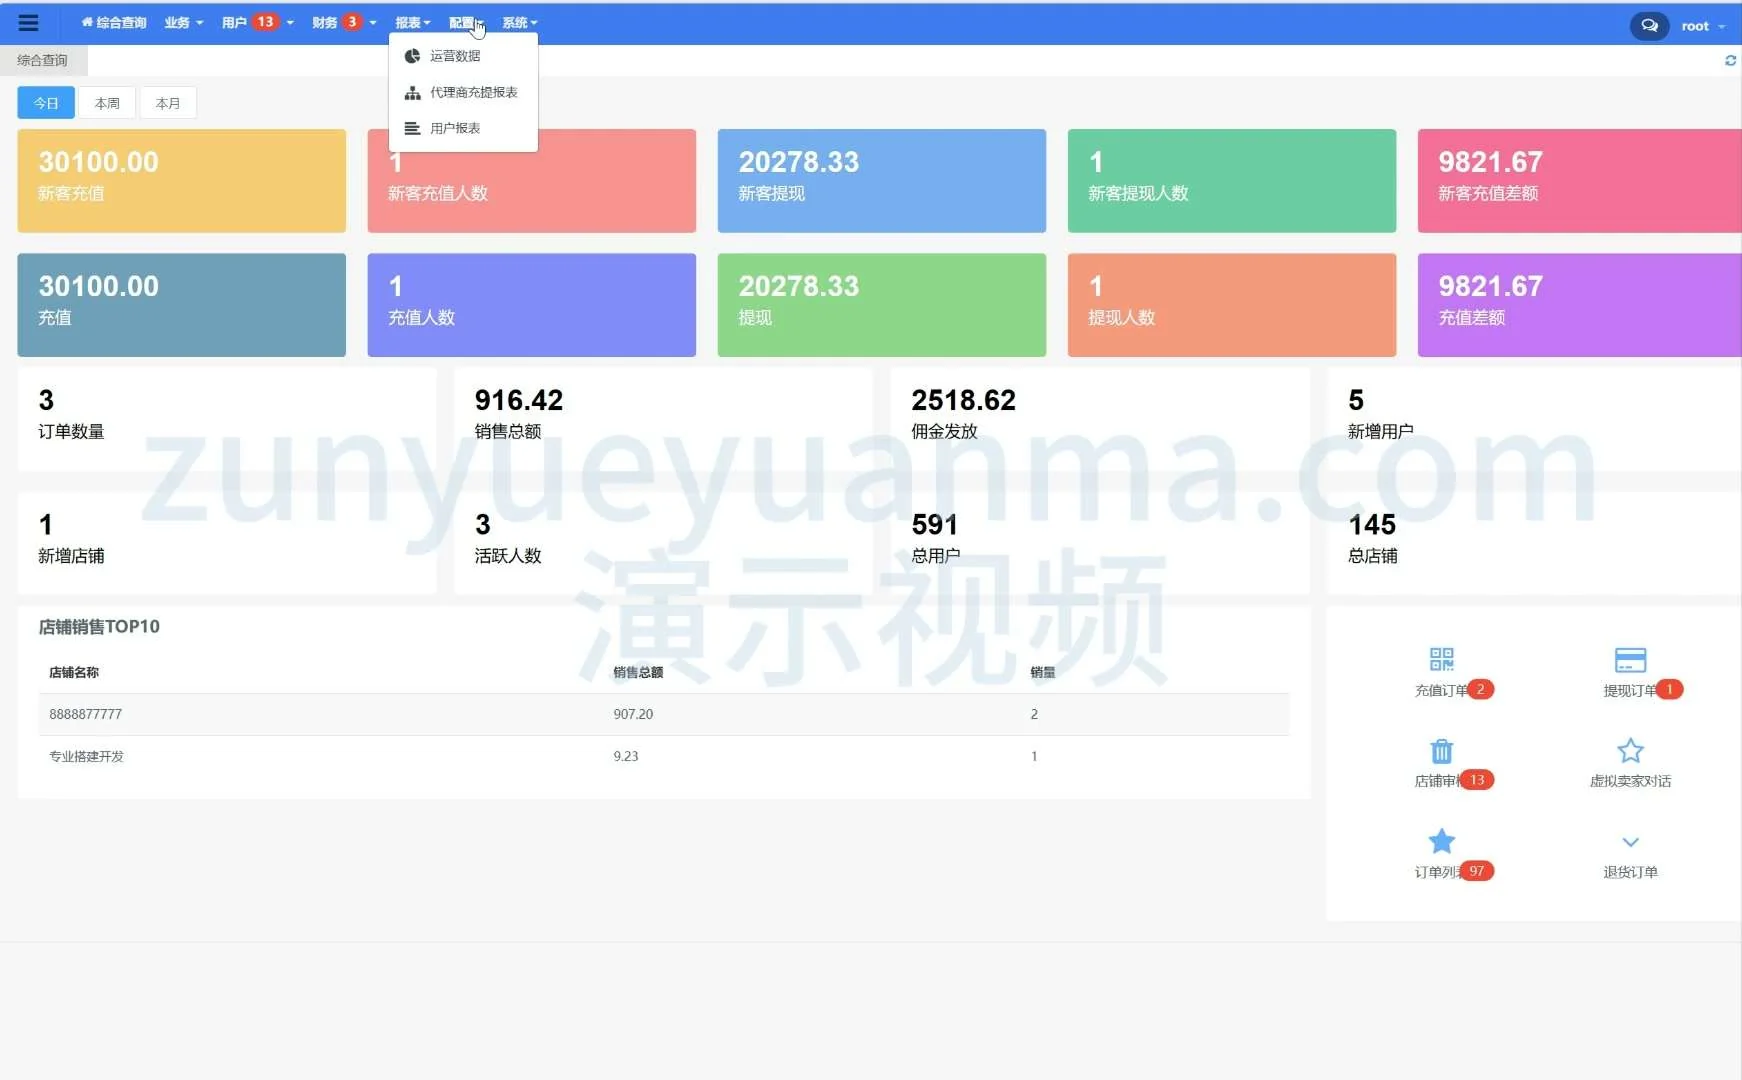This screenshot has width=1742, height=1080.
Task: Go to 综合查询 in the navbar
Action: (114, 23)
